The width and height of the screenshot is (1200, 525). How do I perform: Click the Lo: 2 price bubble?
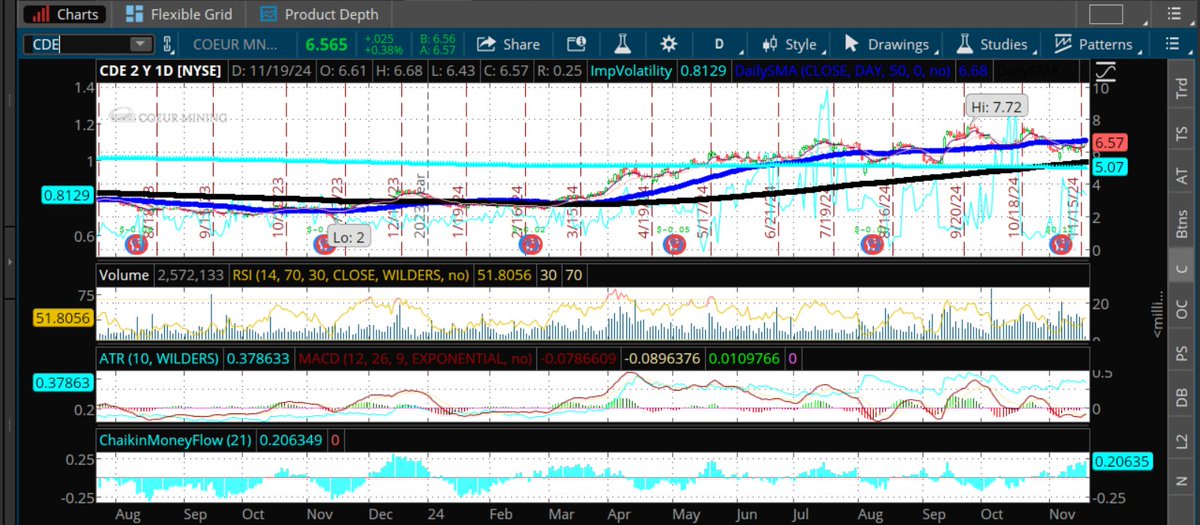[350, 238]
